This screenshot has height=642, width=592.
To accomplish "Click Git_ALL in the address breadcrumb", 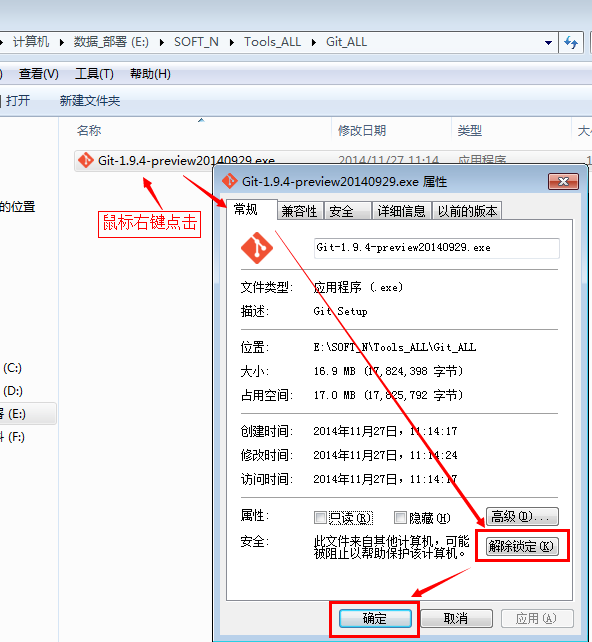I will 346,42.
